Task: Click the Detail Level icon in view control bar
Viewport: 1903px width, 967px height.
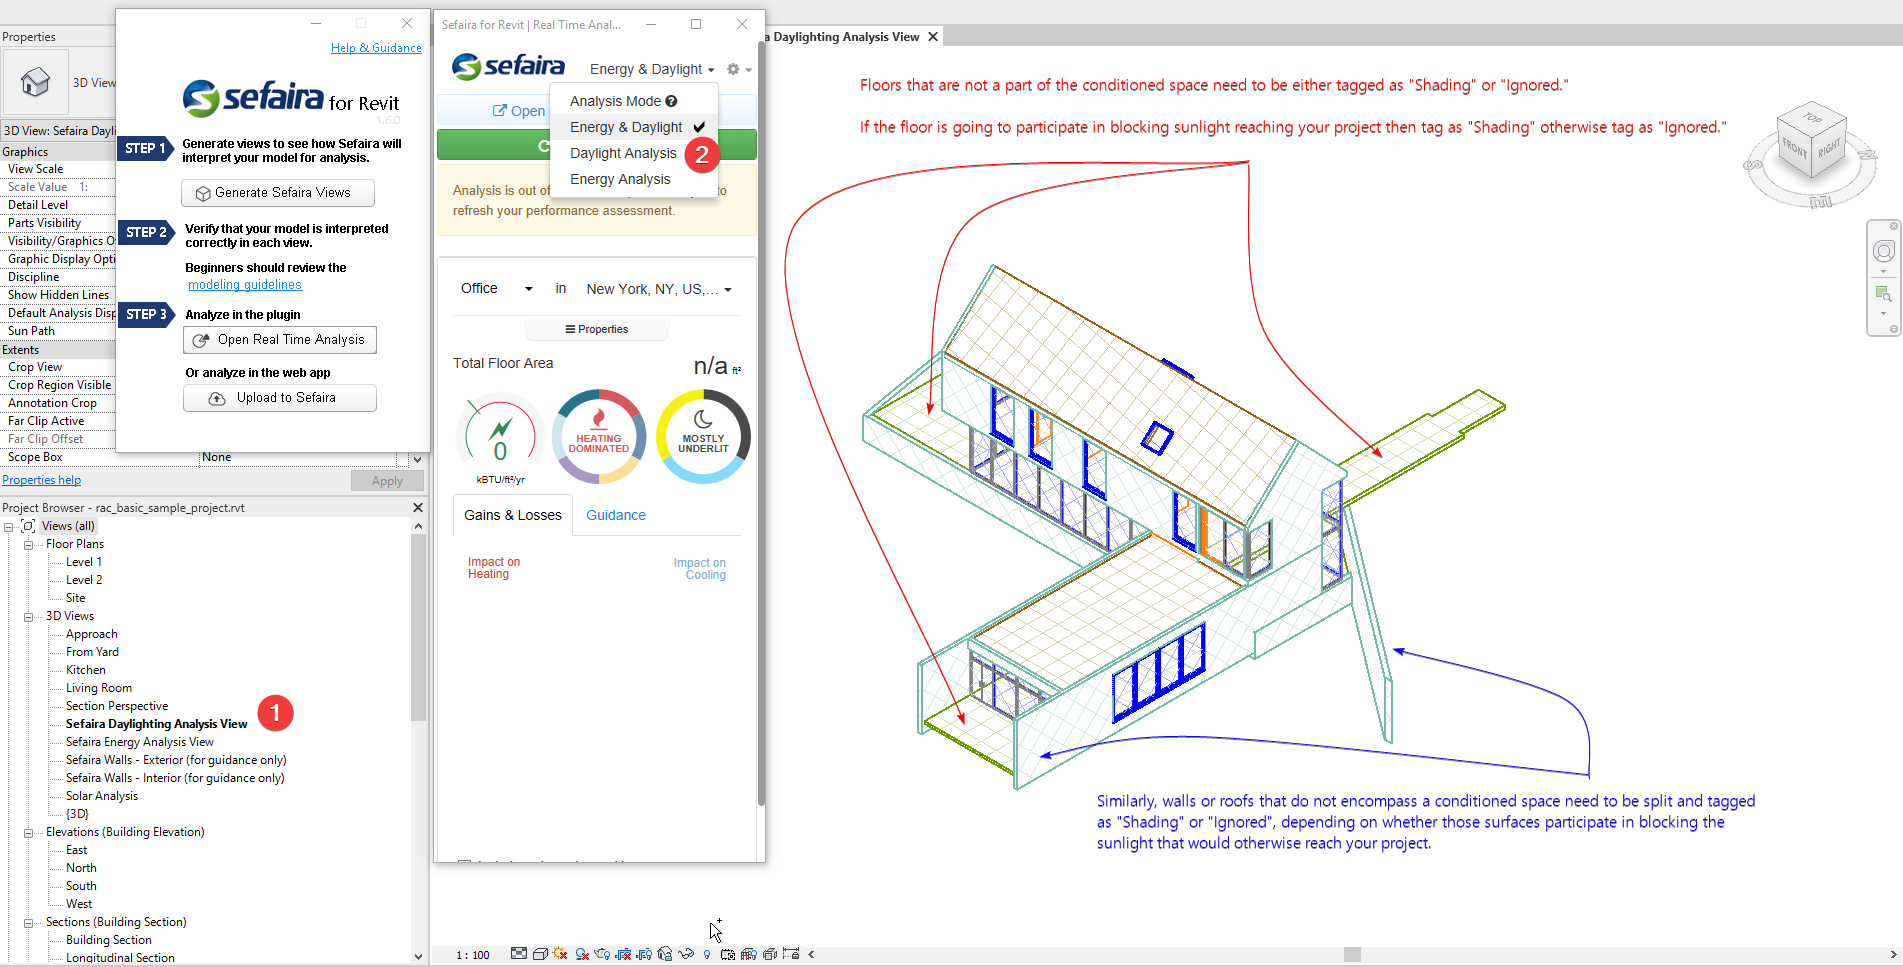Action: click(519, 954)
